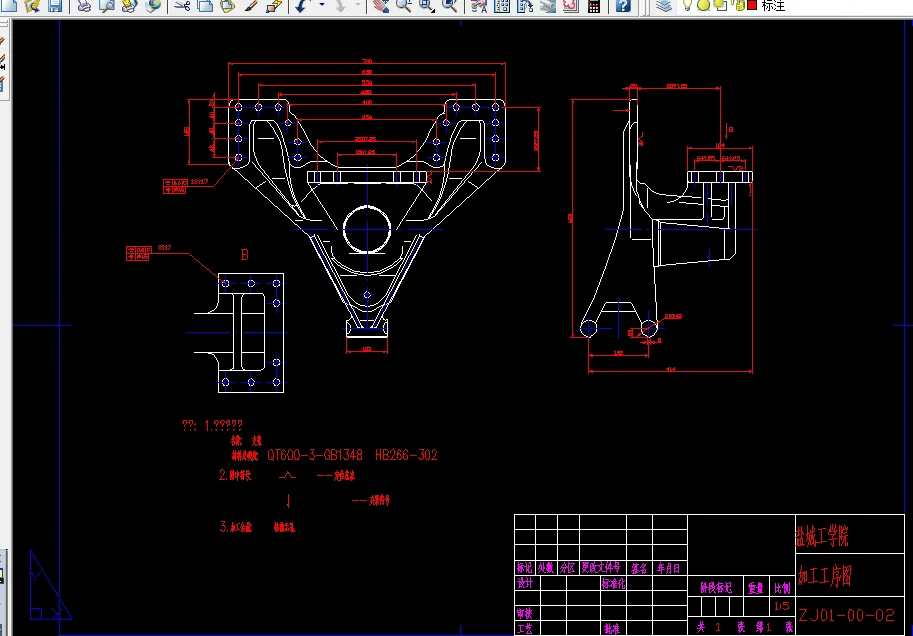Screen dimensions: 913x636
Task: Select the Zoom Window tool
Action: pyautogui.click(x=427, y=6)
